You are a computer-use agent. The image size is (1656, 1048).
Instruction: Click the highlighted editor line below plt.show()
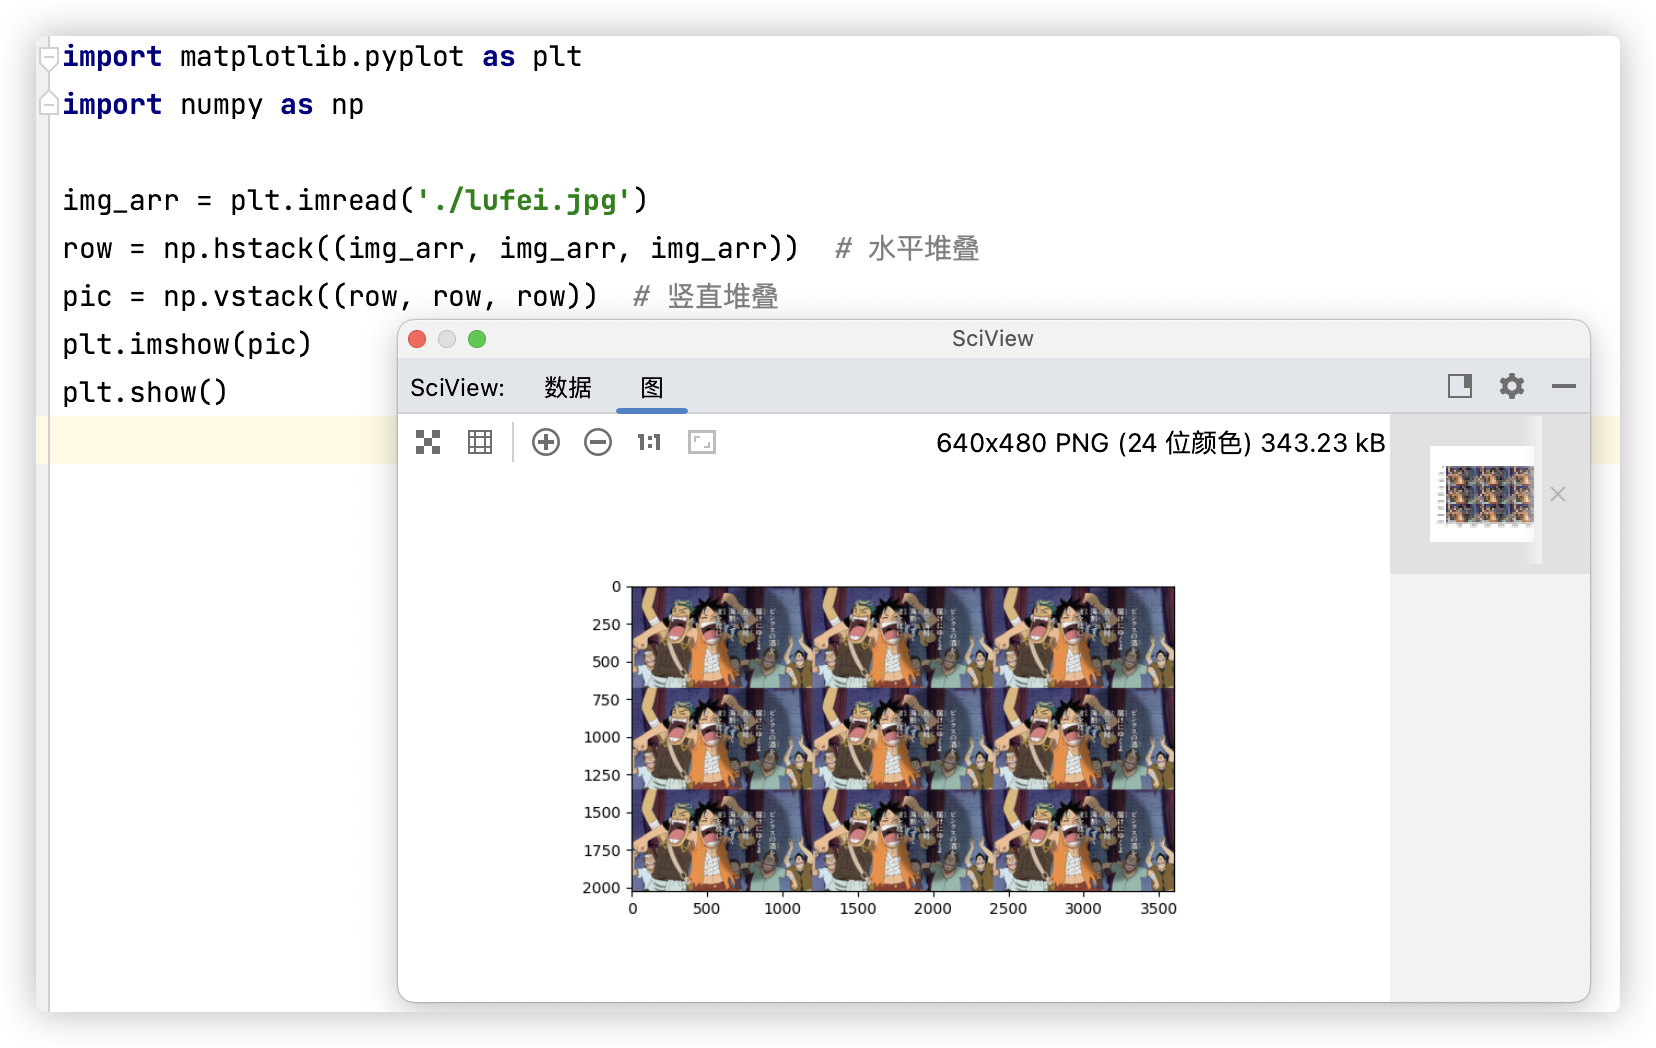pos(200,438)
